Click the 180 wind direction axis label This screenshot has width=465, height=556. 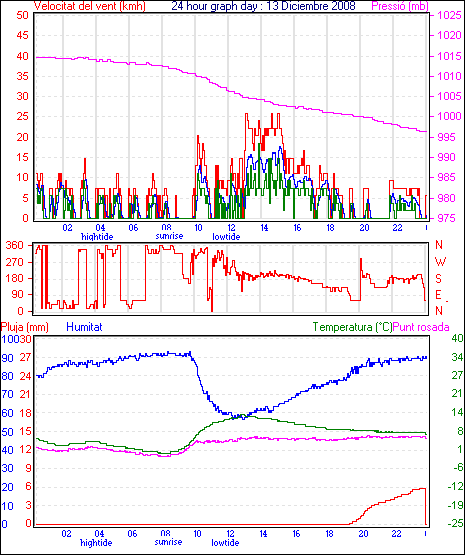pyautogui.click(x=15, y=279)
